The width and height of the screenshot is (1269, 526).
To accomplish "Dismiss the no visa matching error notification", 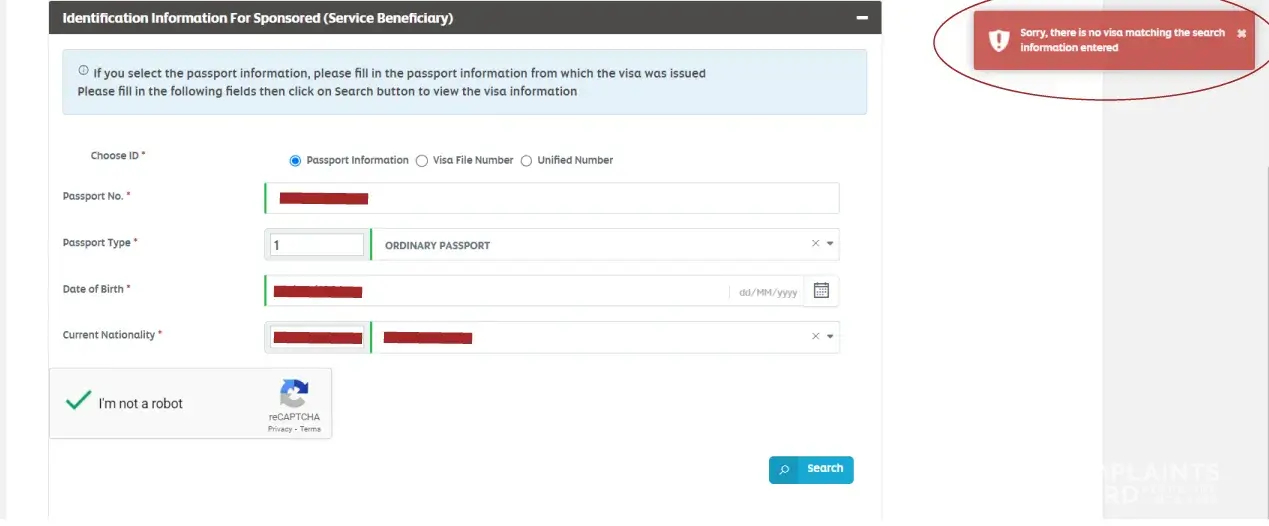I will tap(1241, 33).
